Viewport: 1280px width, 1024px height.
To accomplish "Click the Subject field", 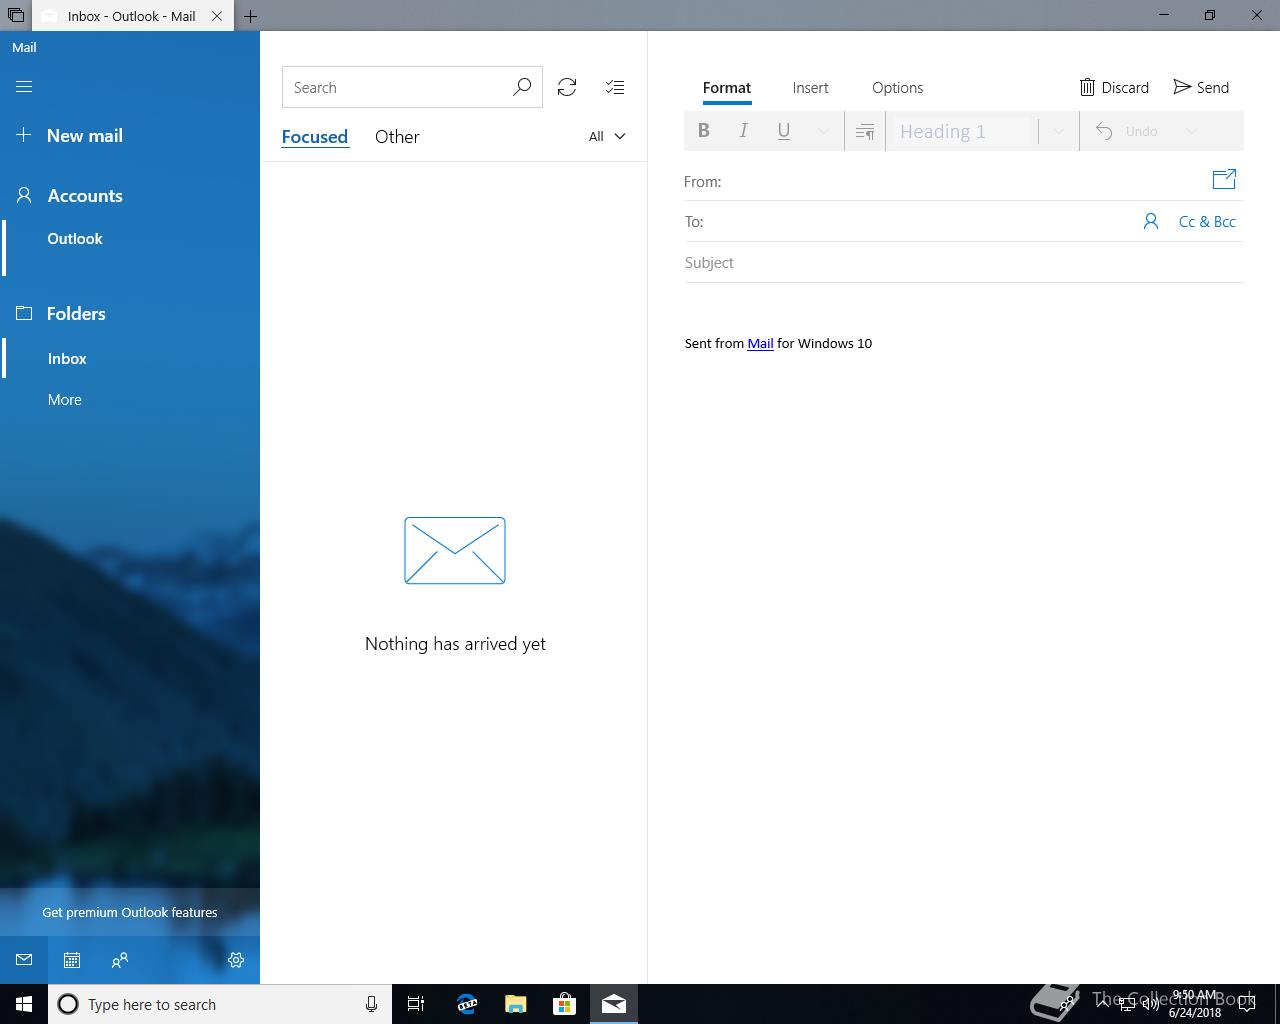I will pos(964,263).
